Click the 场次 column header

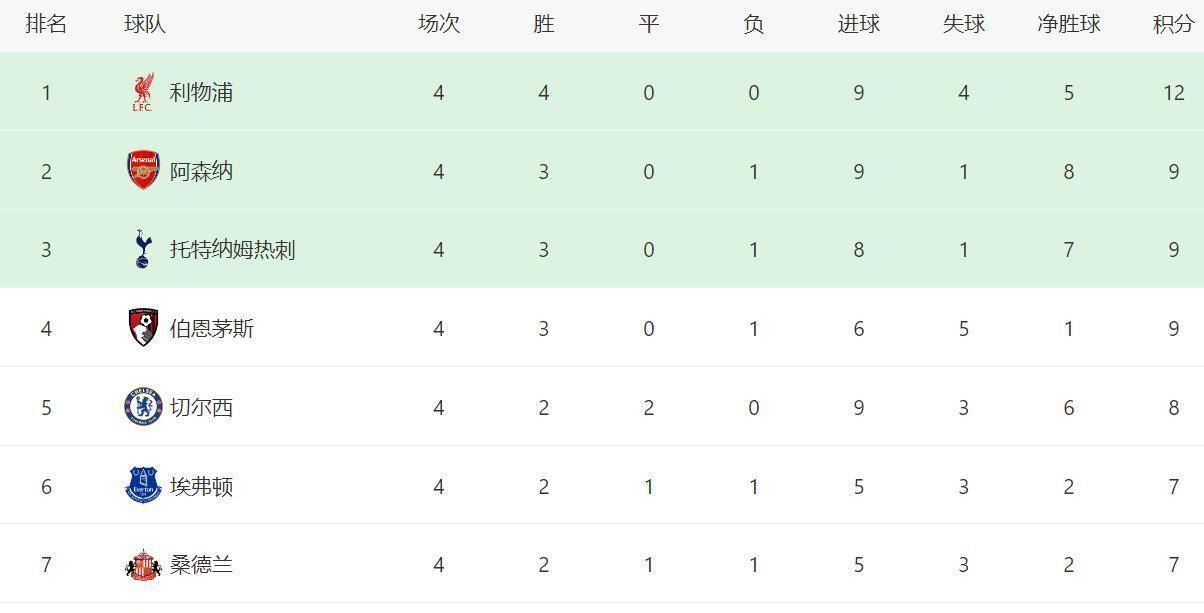[438, 24]
